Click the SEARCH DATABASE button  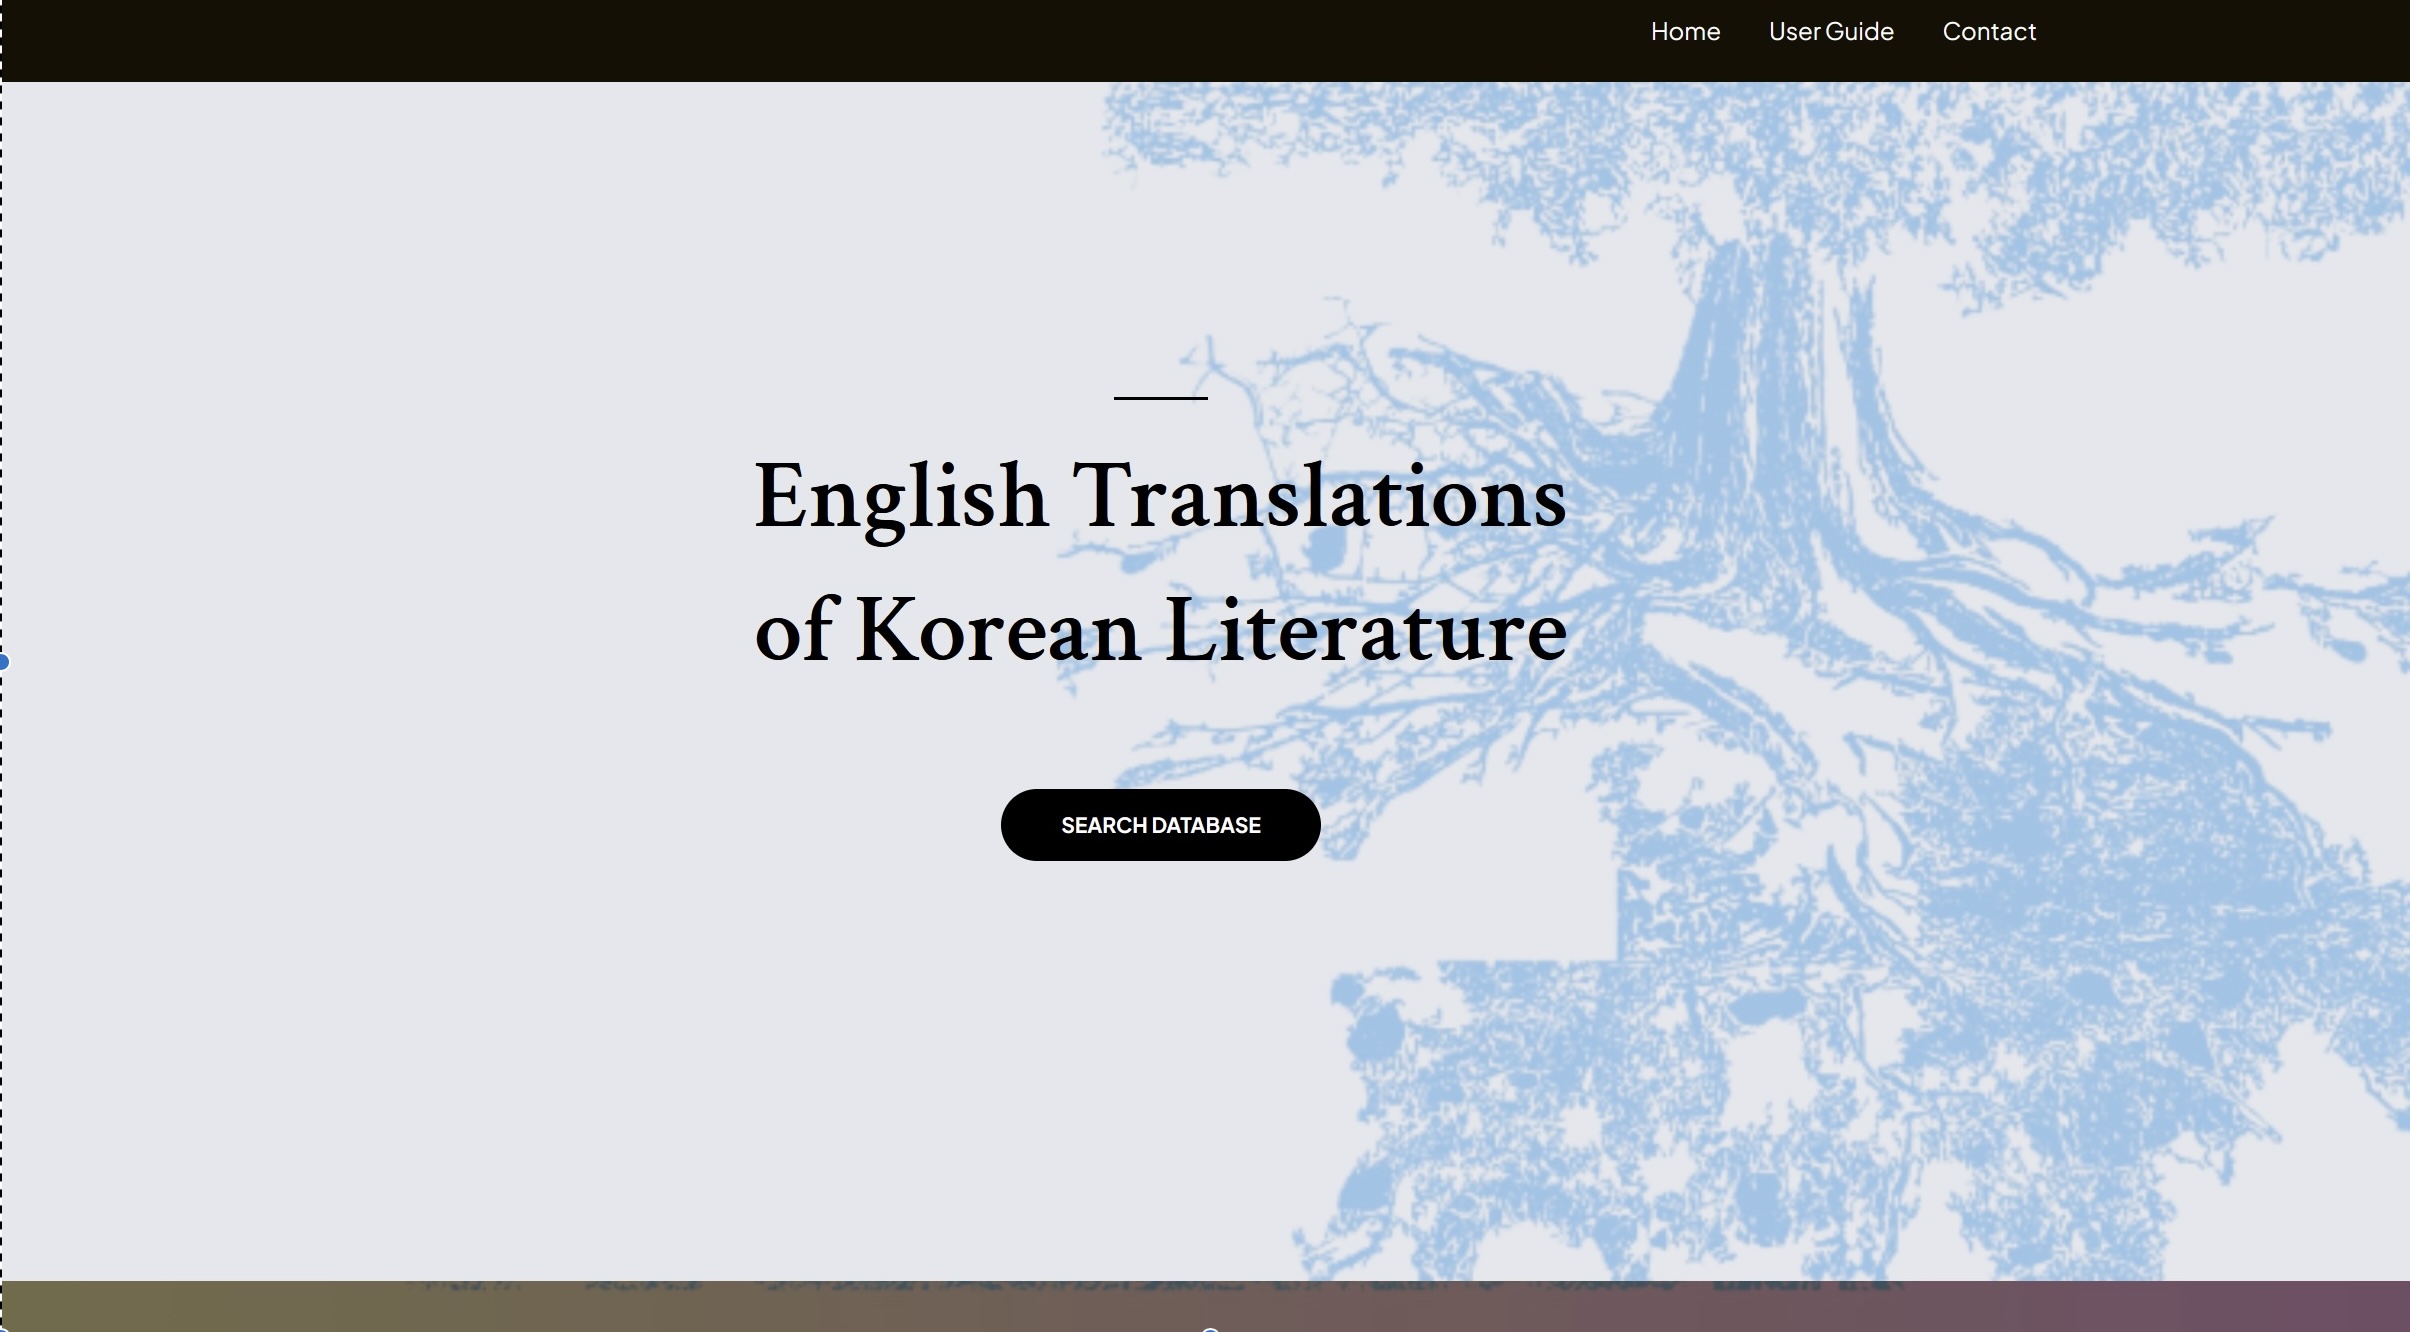tap(1160, 825)
